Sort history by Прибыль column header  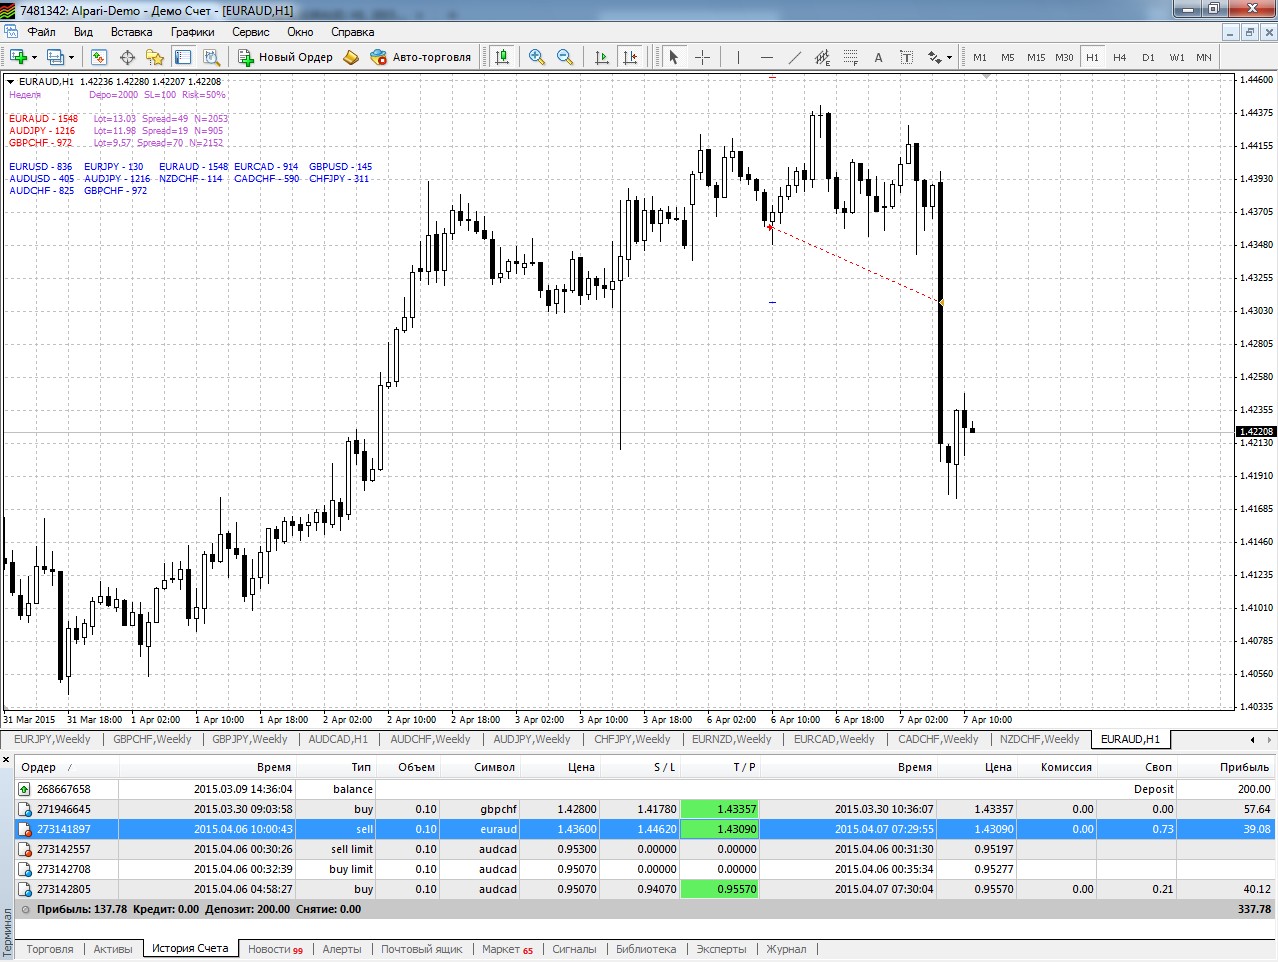[1226, 767]
